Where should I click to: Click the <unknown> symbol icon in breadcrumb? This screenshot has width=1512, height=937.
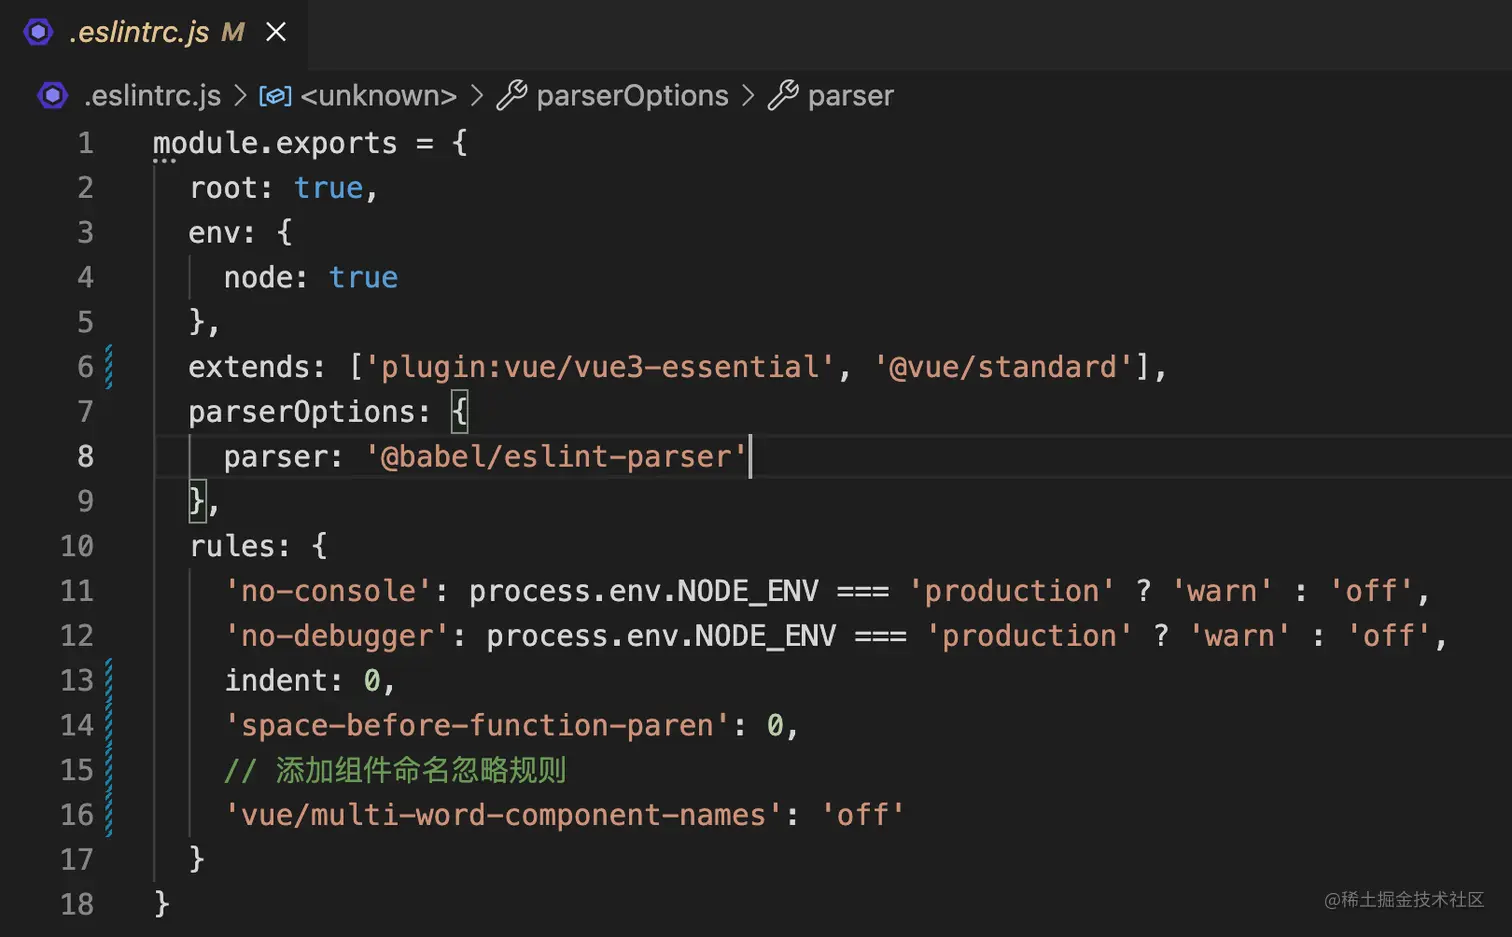click(x=275, y=96)
